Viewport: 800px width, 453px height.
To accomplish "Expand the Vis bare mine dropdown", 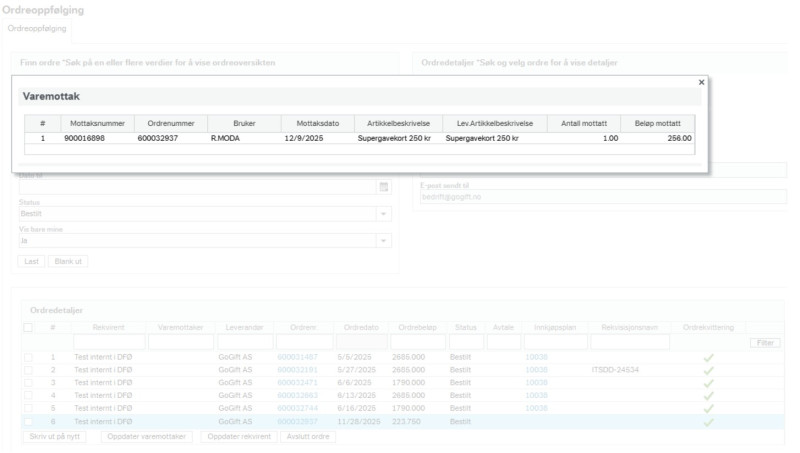I will pos(383,241).
